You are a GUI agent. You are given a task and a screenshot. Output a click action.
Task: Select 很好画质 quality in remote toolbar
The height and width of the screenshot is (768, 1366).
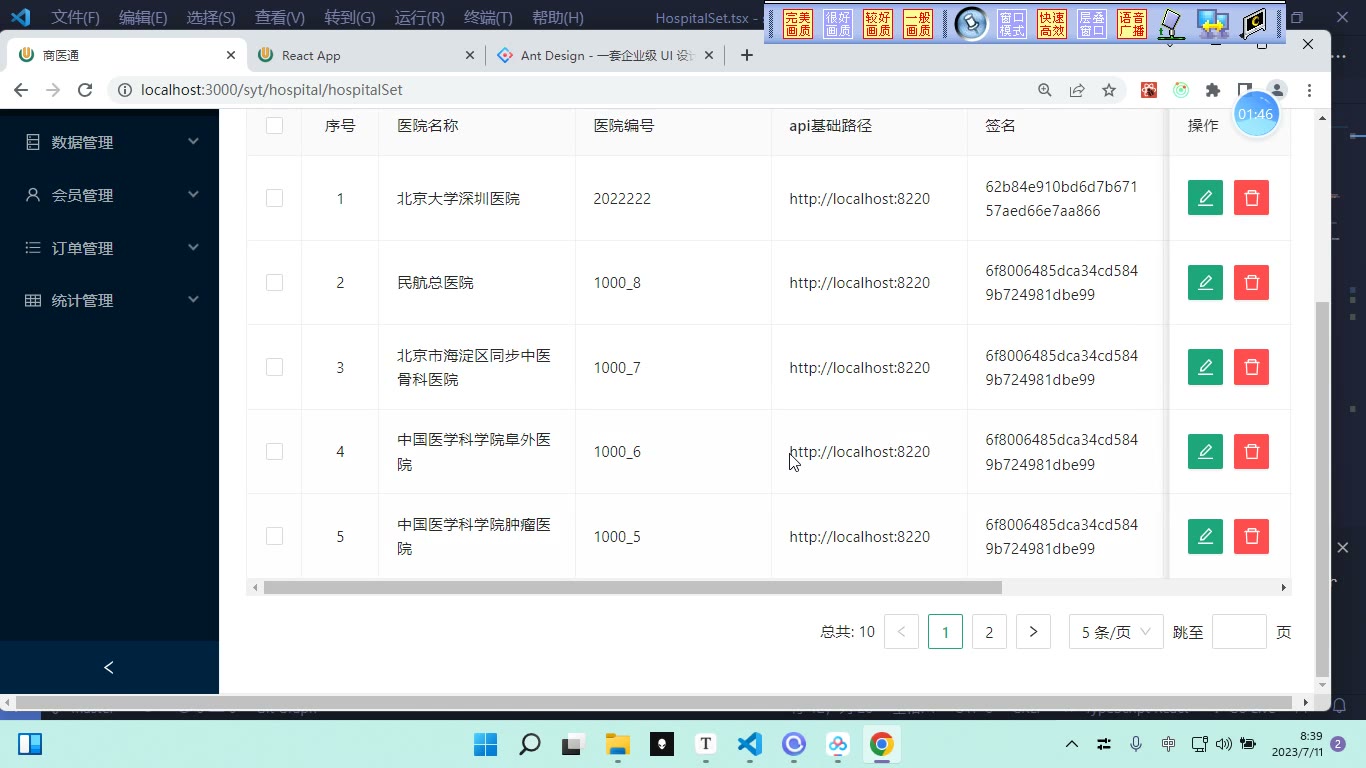pyautogui.click(x=838, y=24)
